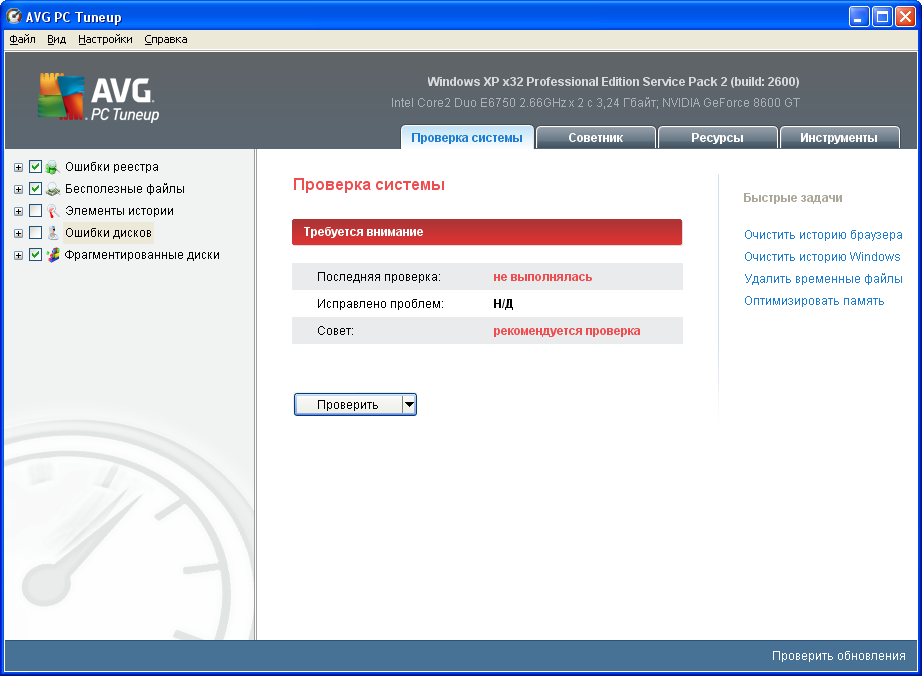The height and width of the screenshot is (676, 922).
Task: Select the Бесполезные файлы tree item label
Action: click(125, 189)
